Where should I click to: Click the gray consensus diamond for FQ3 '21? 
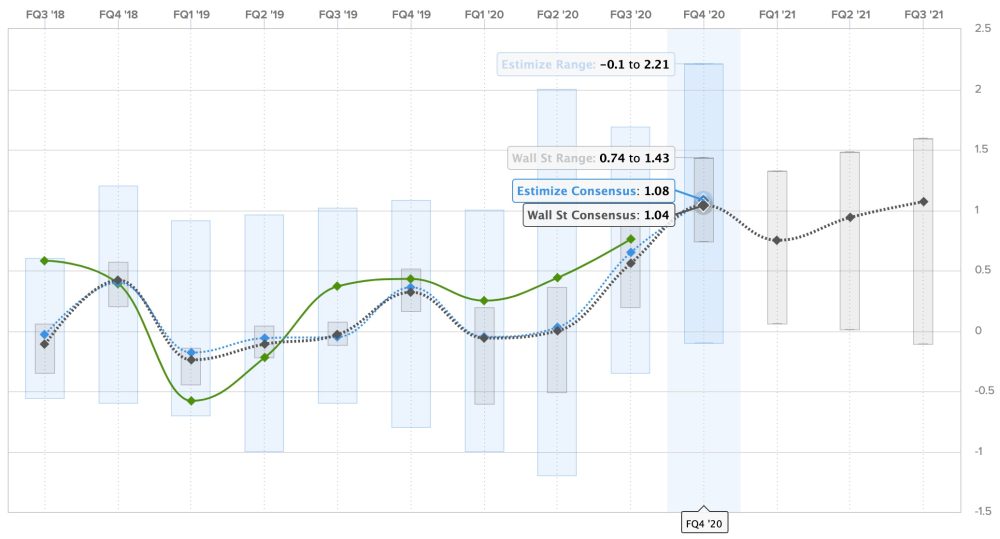tap(923, 201)
